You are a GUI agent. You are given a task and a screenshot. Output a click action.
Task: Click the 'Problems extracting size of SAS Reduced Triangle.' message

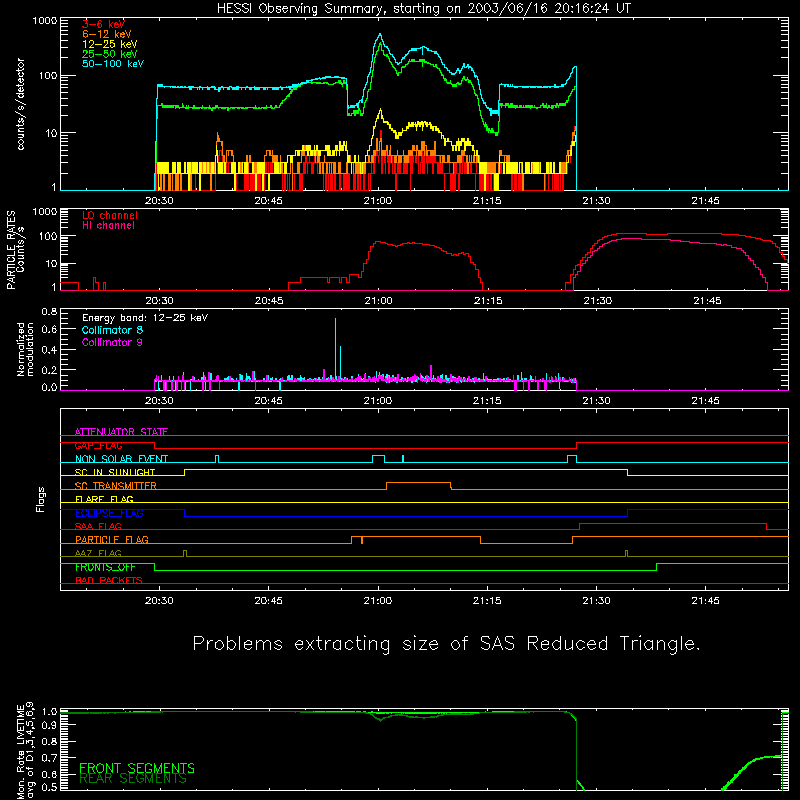point(446,644)
